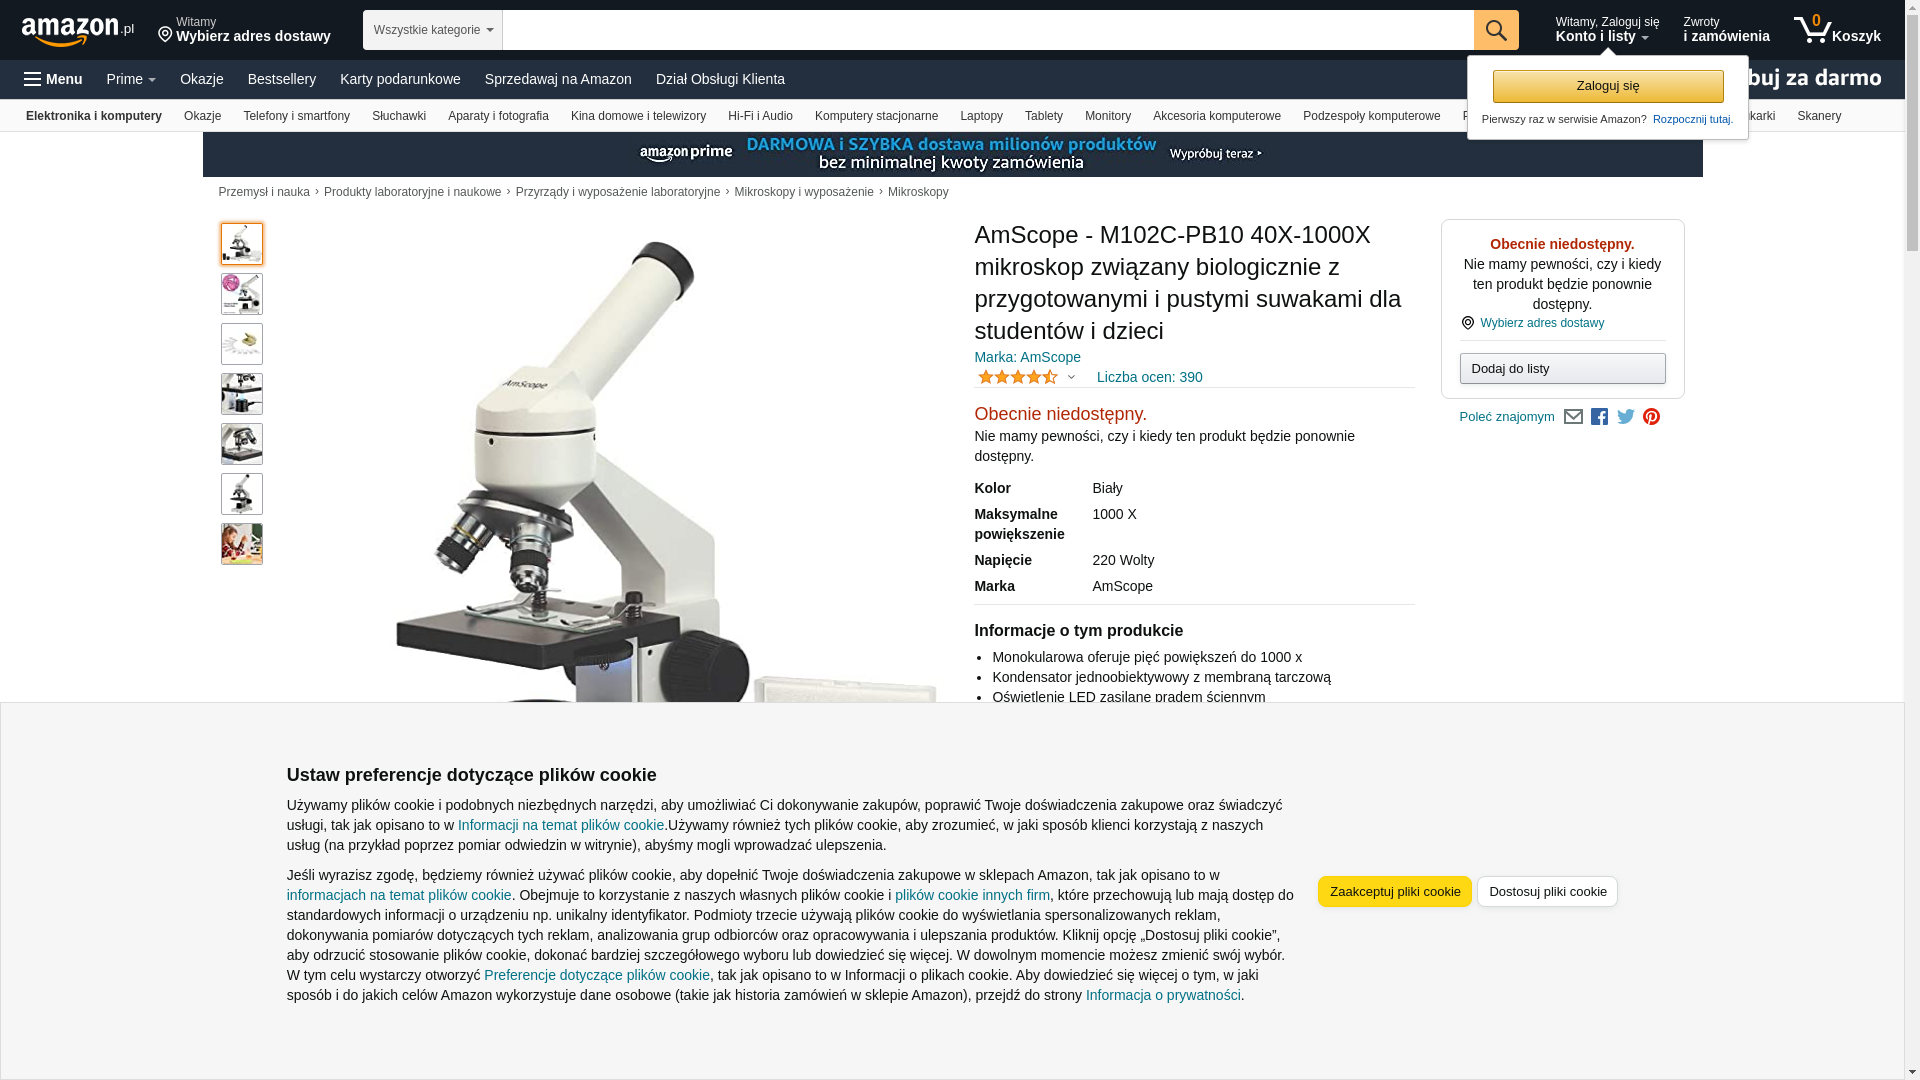
Task: Share the product on Facebook
Action: [1599, 417]
